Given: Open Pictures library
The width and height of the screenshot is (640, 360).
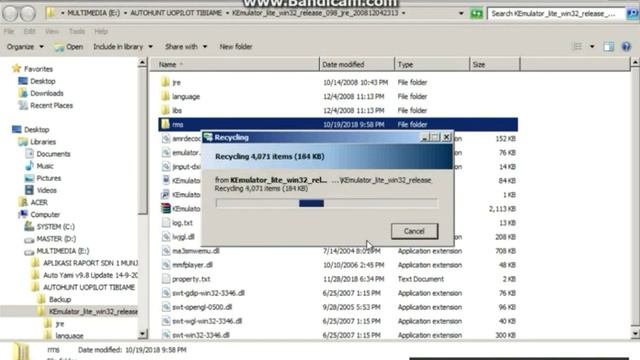Looking at the screenshot, I should (48, 178).
